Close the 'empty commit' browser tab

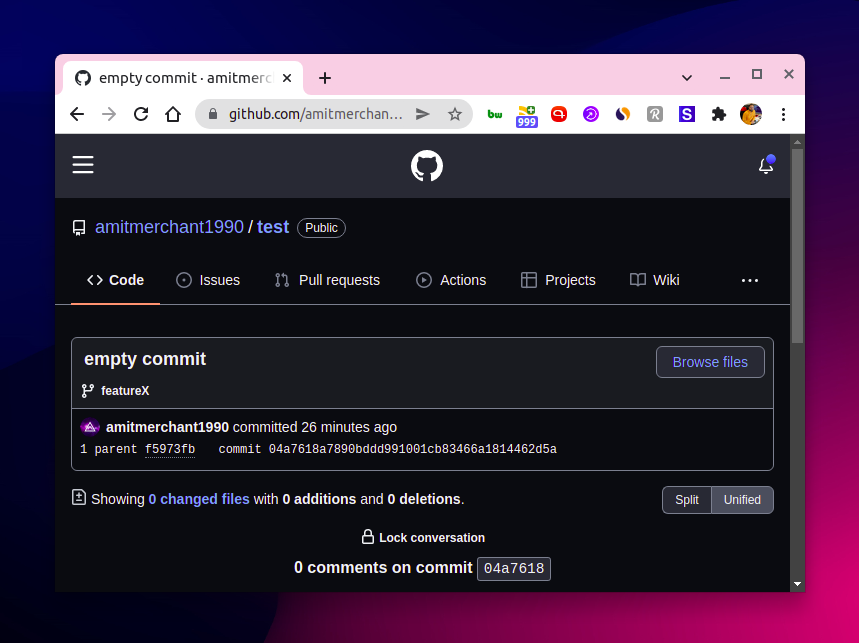tap(287, 78)
